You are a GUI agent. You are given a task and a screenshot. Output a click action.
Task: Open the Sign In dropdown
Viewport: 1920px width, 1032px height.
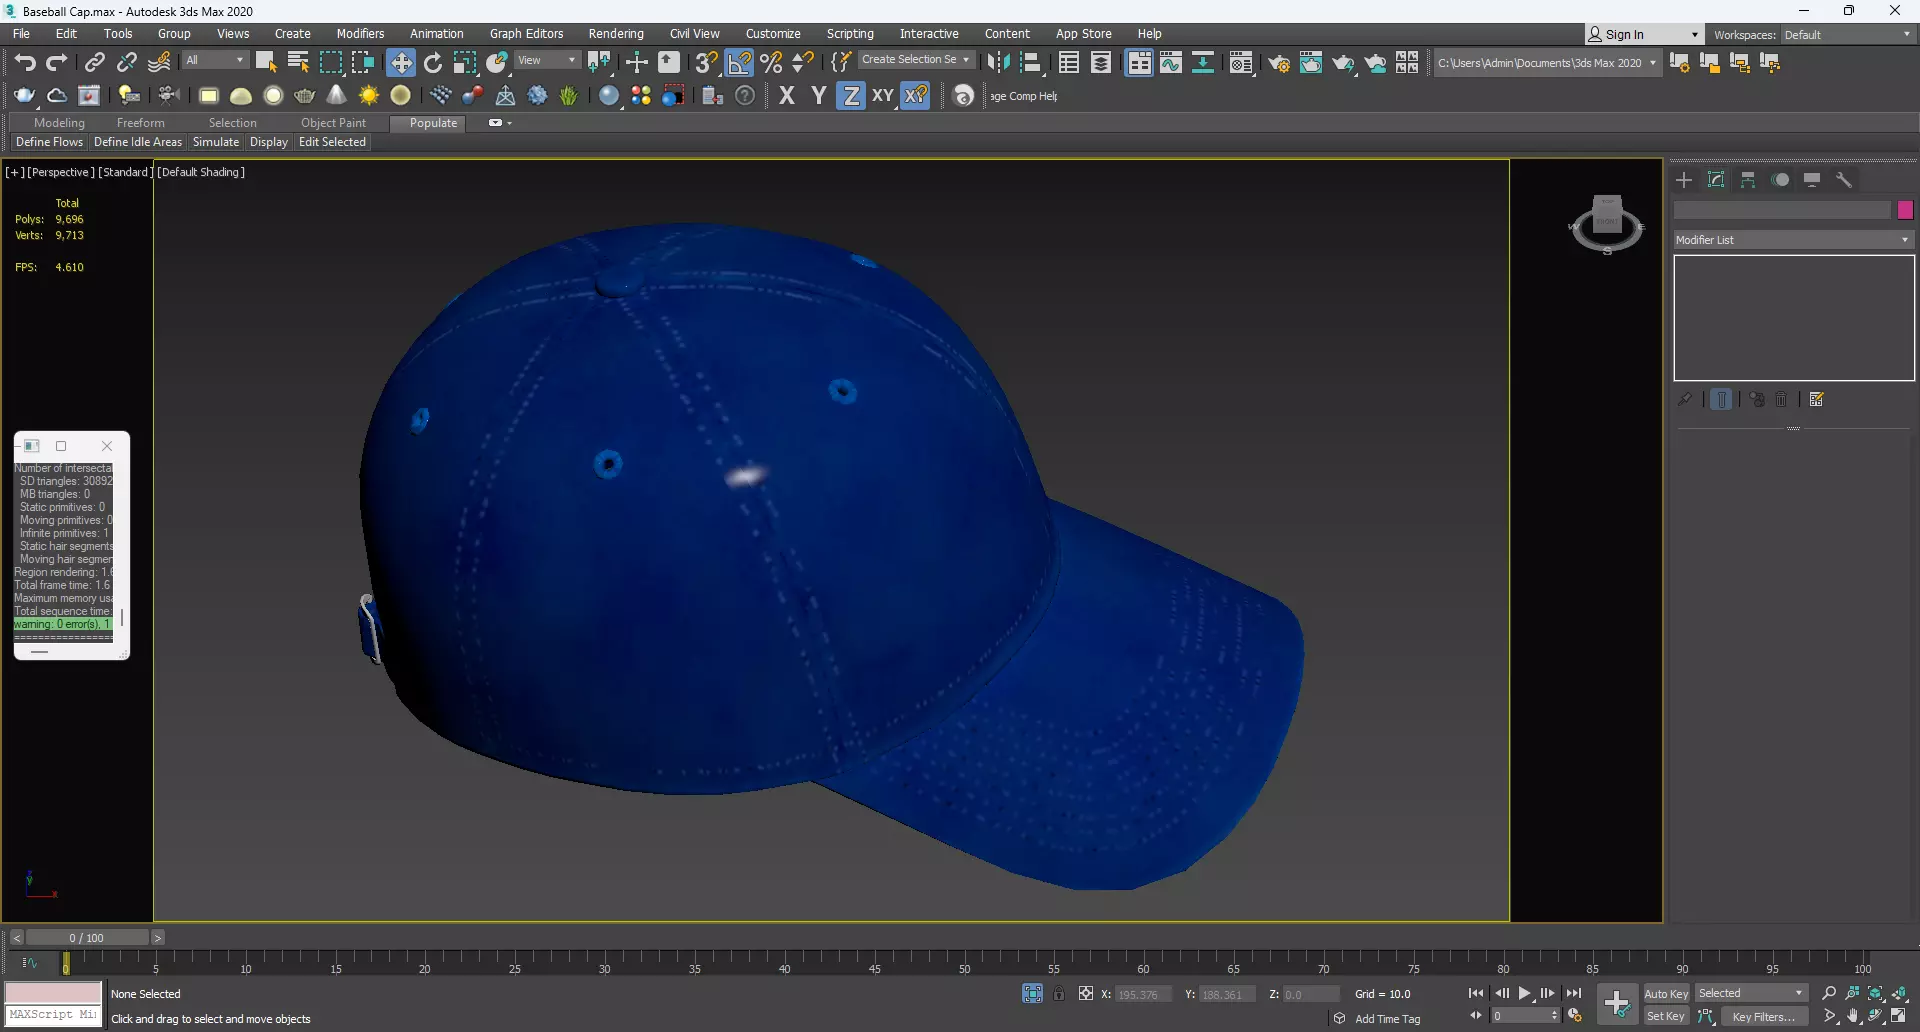click(1643, 34)
